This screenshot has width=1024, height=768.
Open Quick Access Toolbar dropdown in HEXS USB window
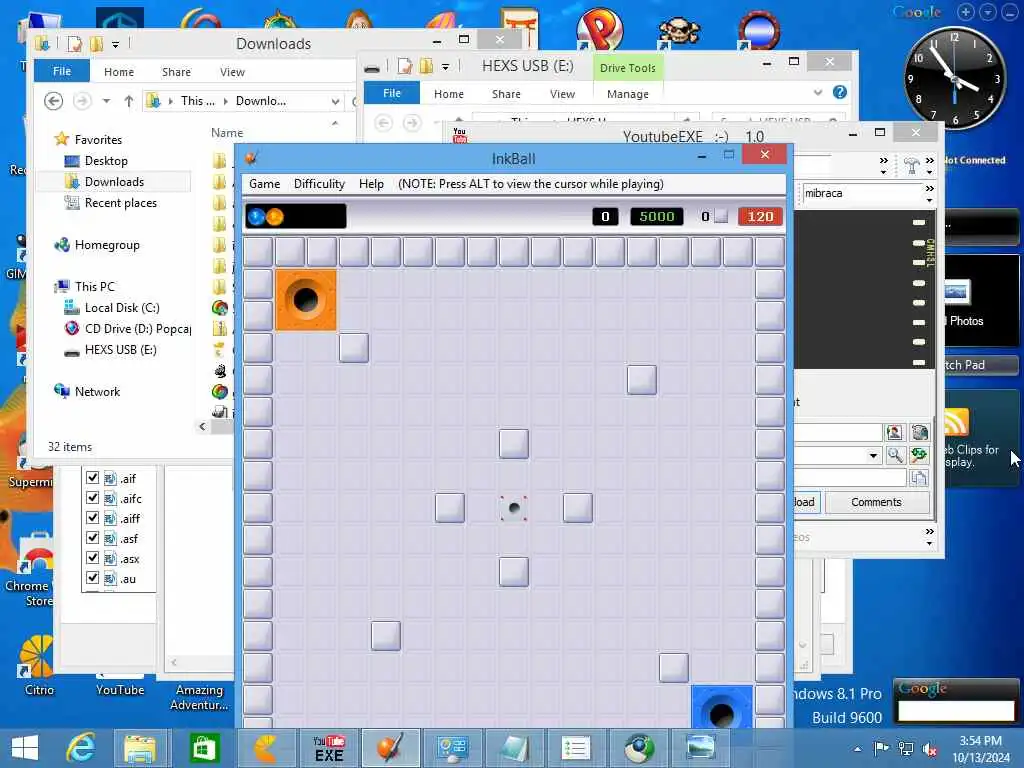click(445, 67)
